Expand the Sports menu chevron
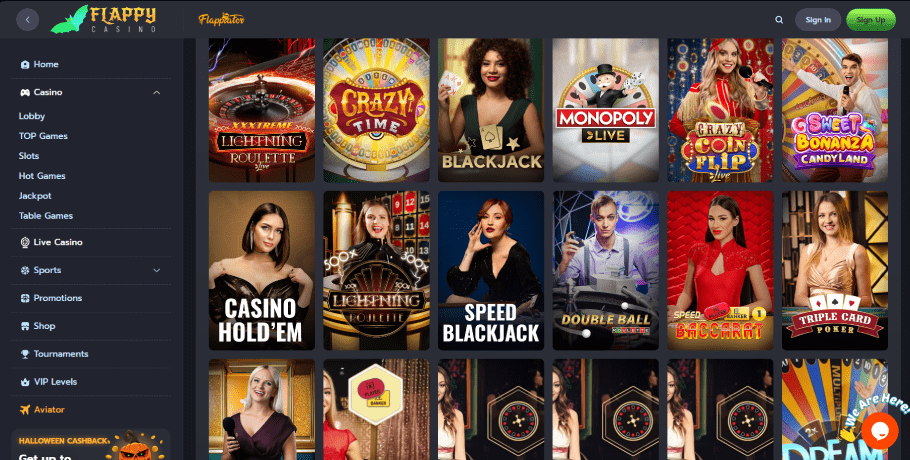 click(157, 270)
